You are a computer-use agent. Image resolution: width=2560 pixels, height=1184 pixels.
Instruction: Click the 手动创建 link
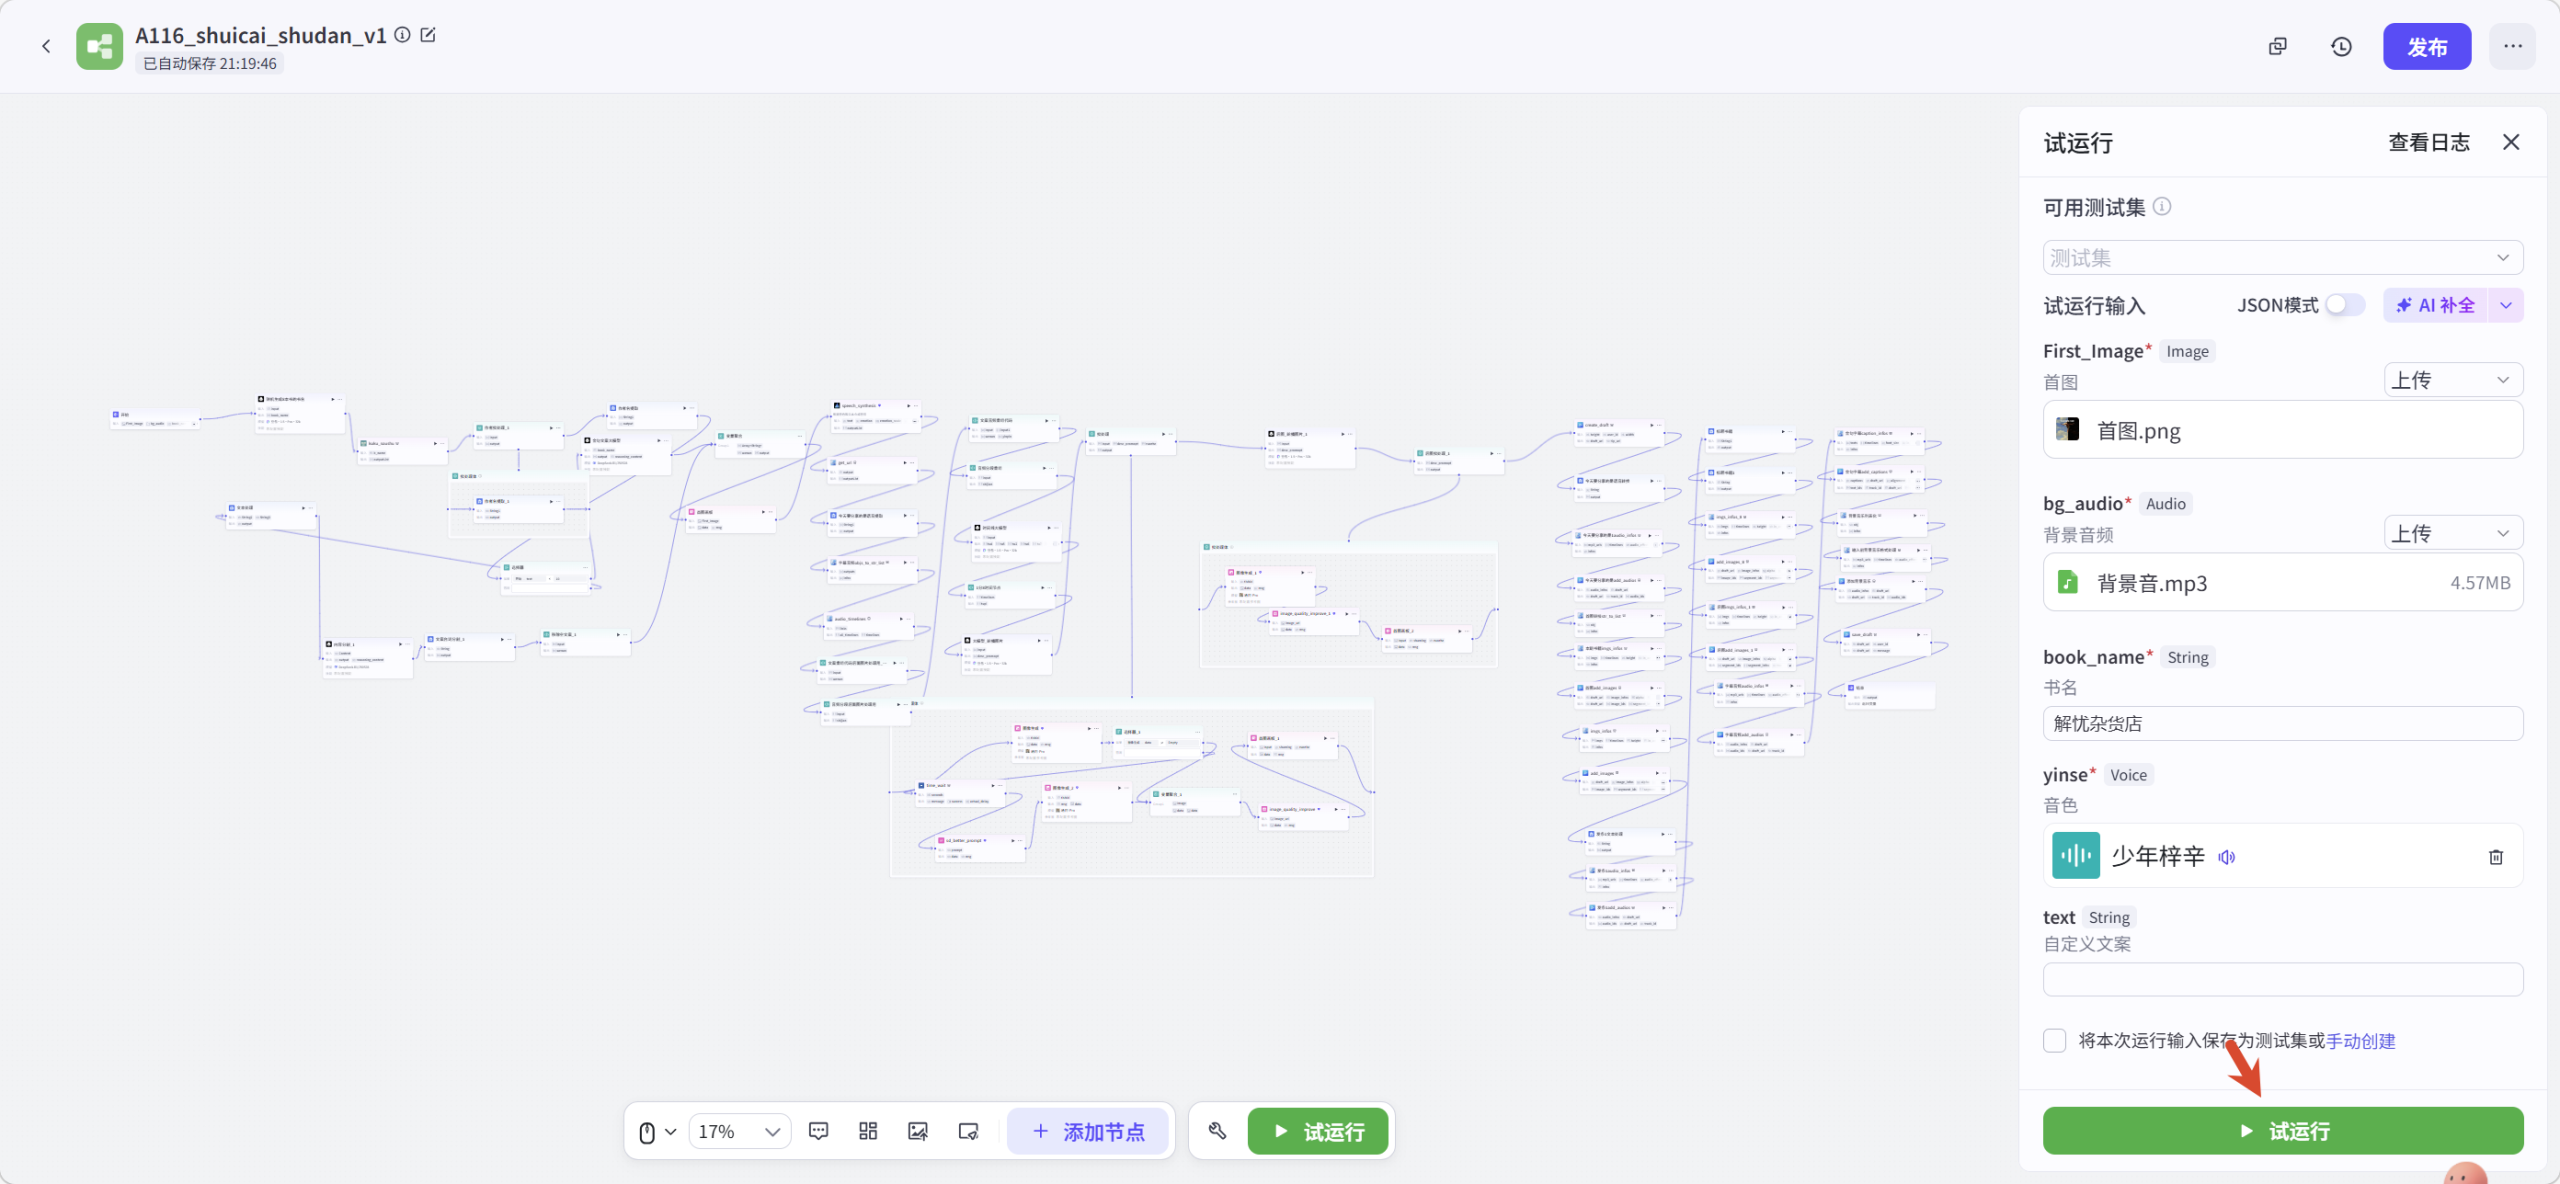[2360, 1041]
